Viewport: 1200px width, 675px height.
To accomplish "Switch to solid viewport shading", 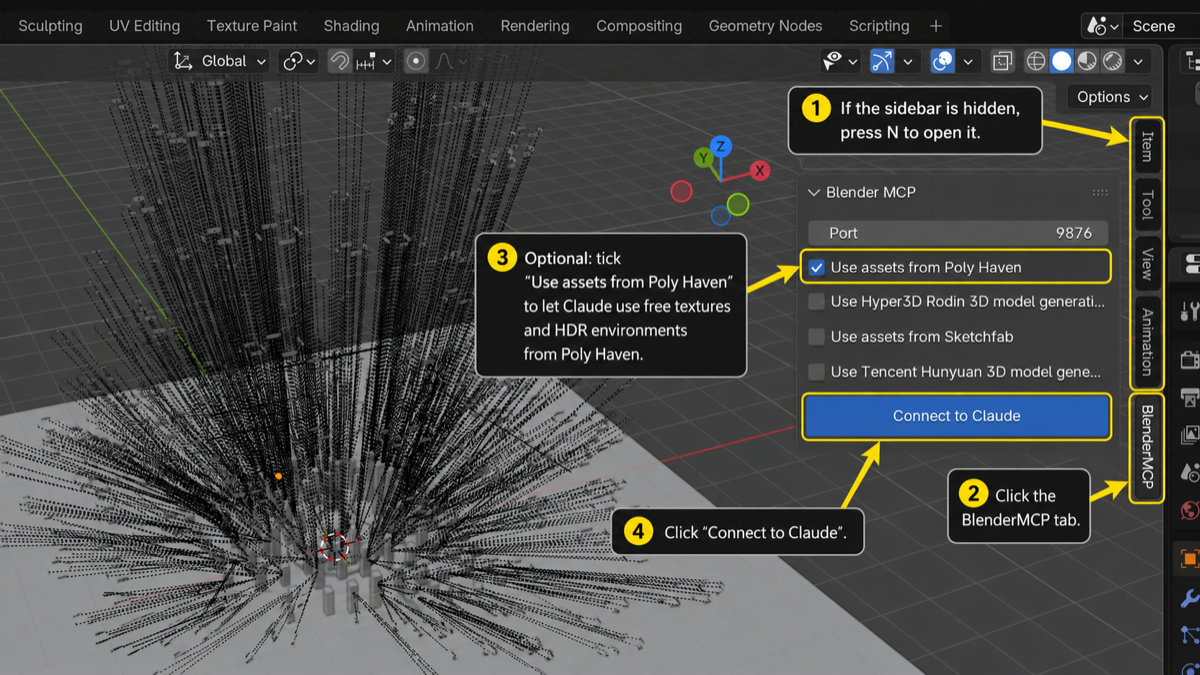I will [x=1062, y=61].
